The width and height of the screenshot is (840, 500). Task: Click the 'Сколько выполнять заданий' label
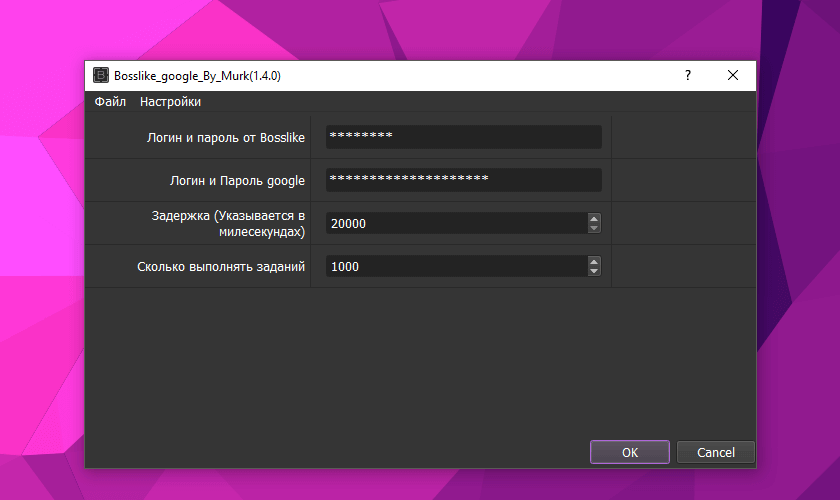(x=221, y=266)
